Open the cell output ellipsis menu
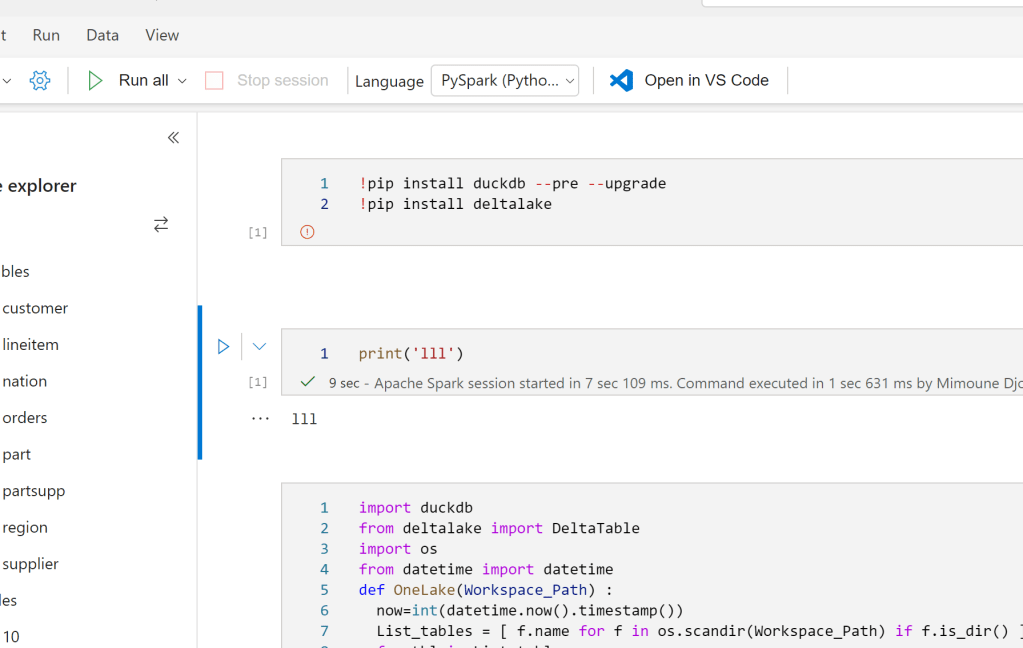The height and width of the screenshot is (648, 1023). point(260,419)
